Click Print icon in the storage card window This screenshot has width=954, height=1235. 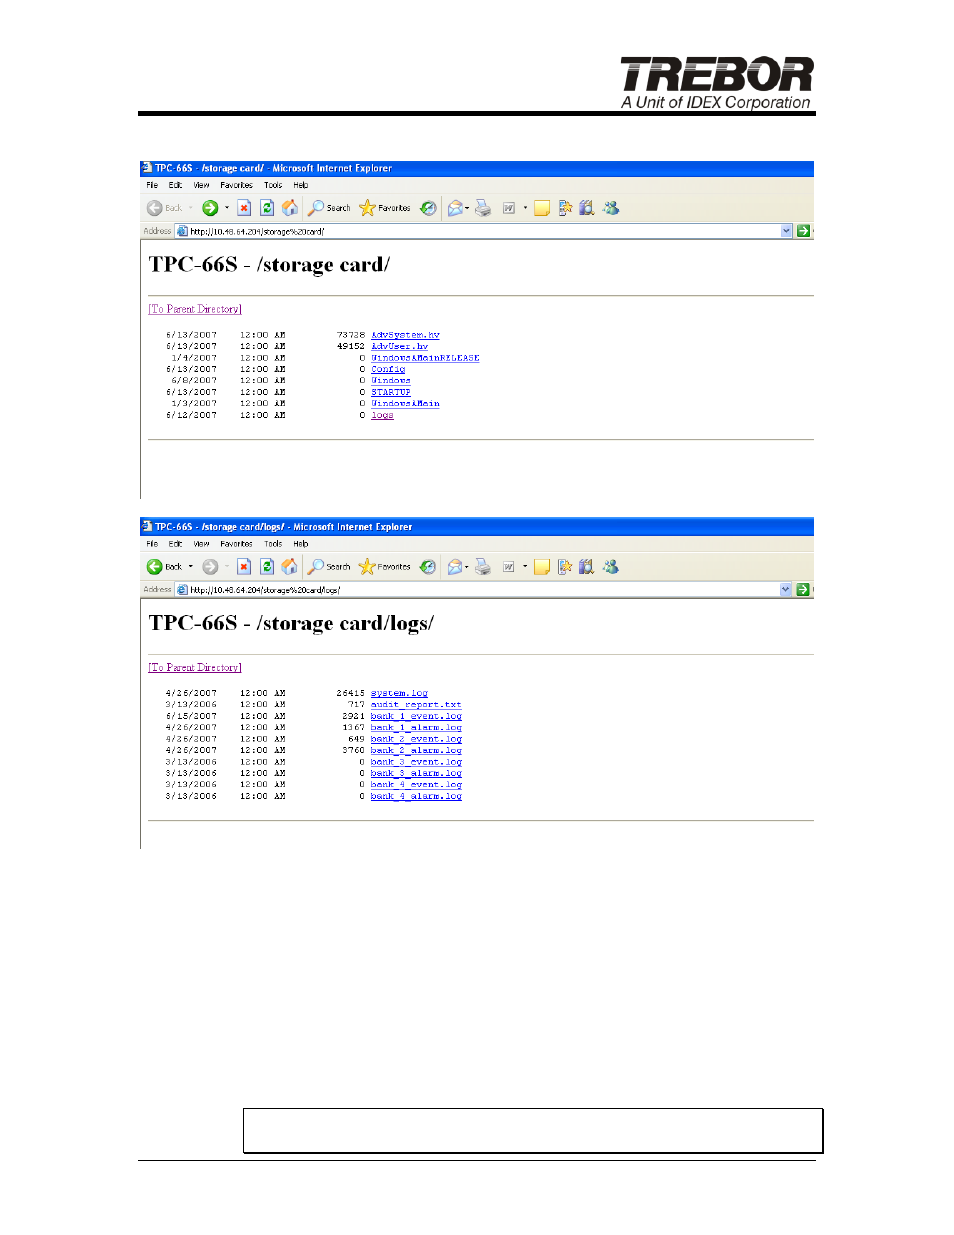click(x=483, y=208)
